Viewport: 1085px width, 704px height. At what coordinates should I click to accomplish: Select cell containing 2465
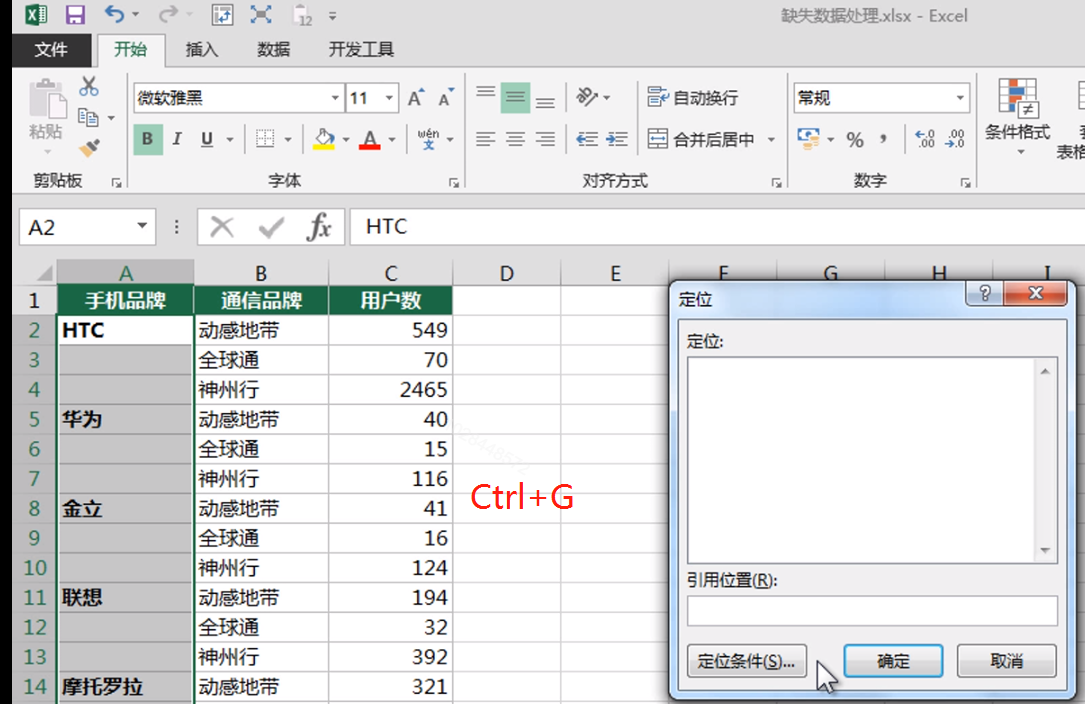coord(390,389)
